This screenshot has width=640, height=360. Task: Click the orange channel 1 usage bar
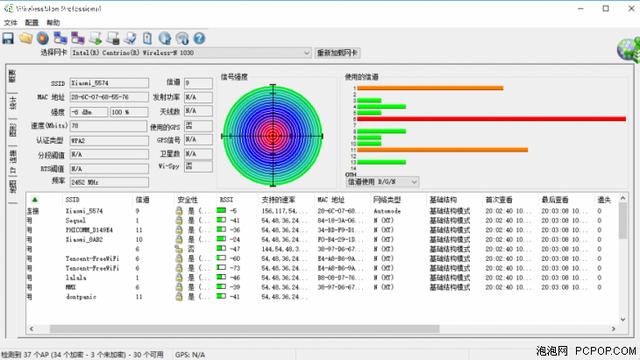[430, 88]
